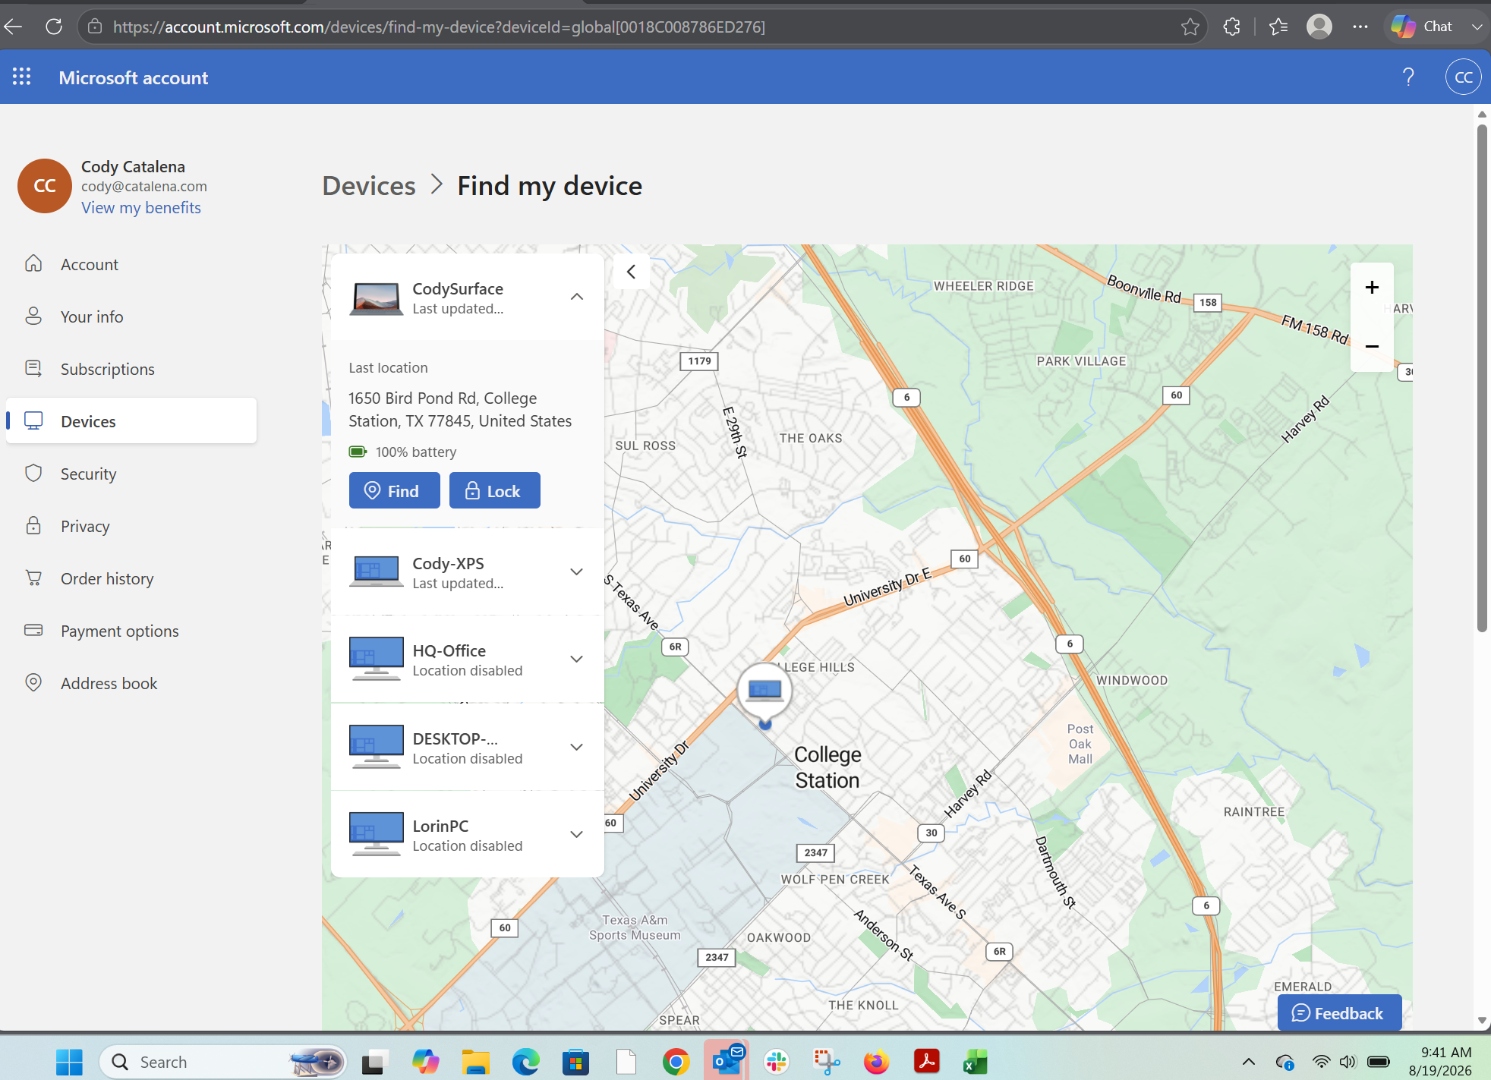This screenshot has width=1491, height=1080.
Task: Open Excel from taskbar
Action: 976,1062
